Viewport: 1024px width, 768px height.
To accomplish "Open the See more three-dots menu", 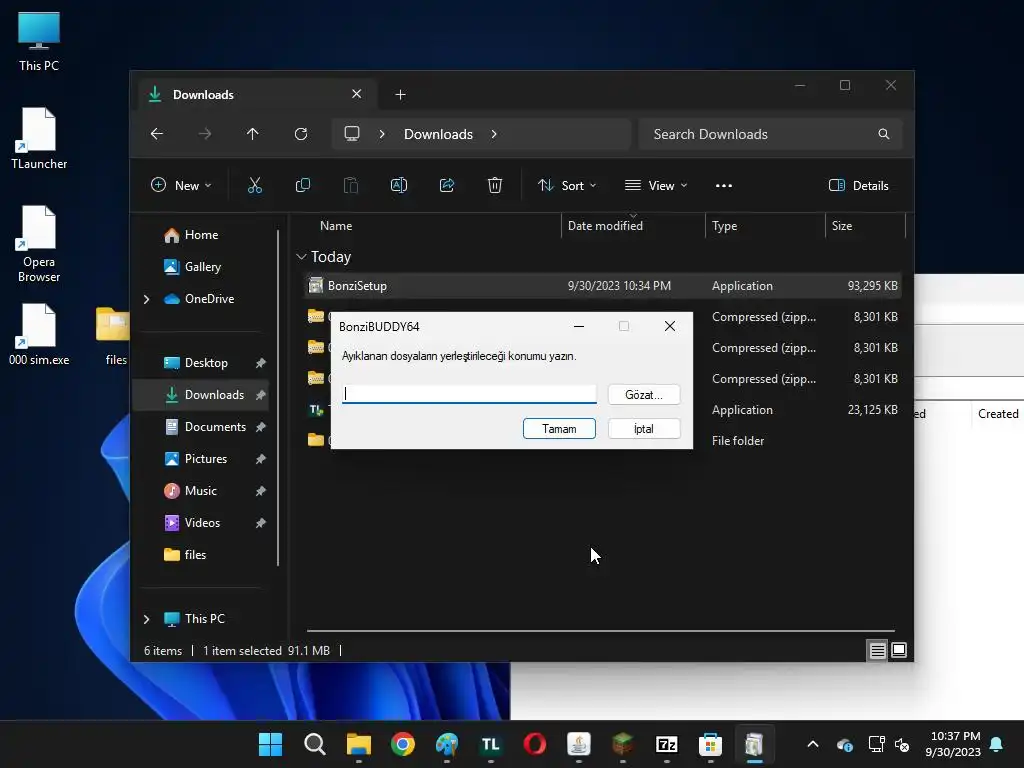I will pyautogui.click(x=724, y=185).
